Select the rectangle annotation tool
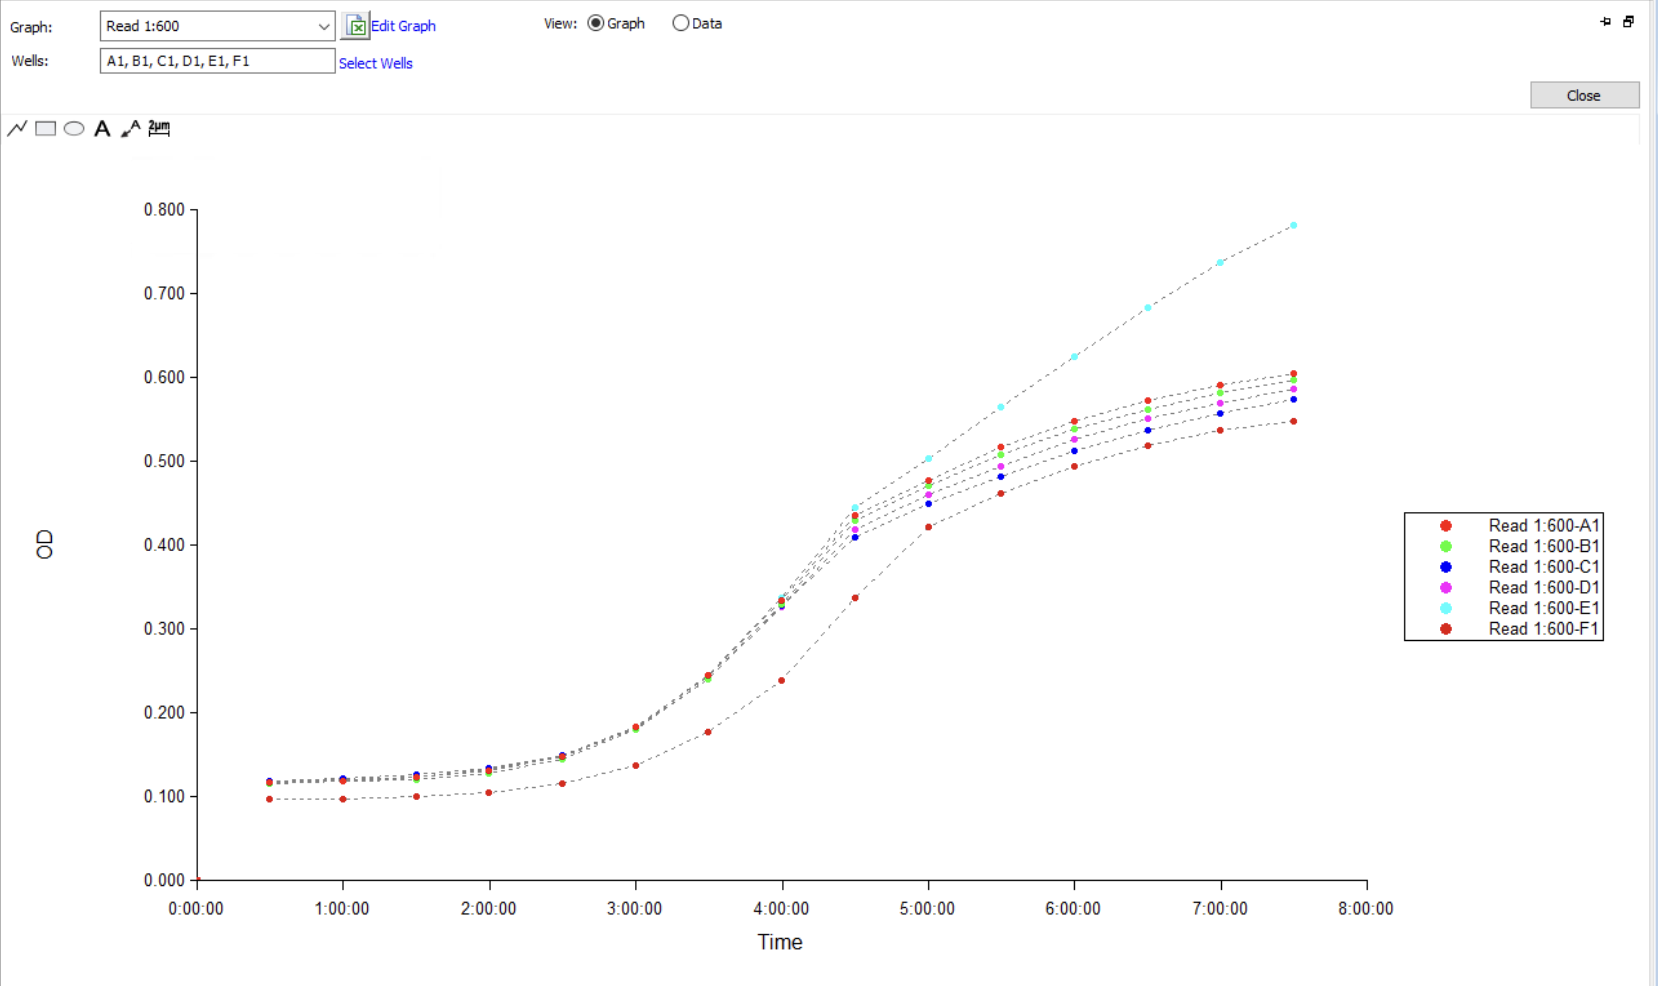1658x986 pixels. (45, 128)
